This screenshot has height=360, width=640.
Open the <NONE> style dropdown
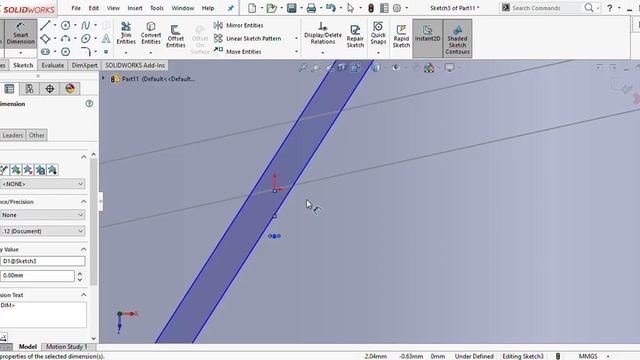(x=42, y=184)
